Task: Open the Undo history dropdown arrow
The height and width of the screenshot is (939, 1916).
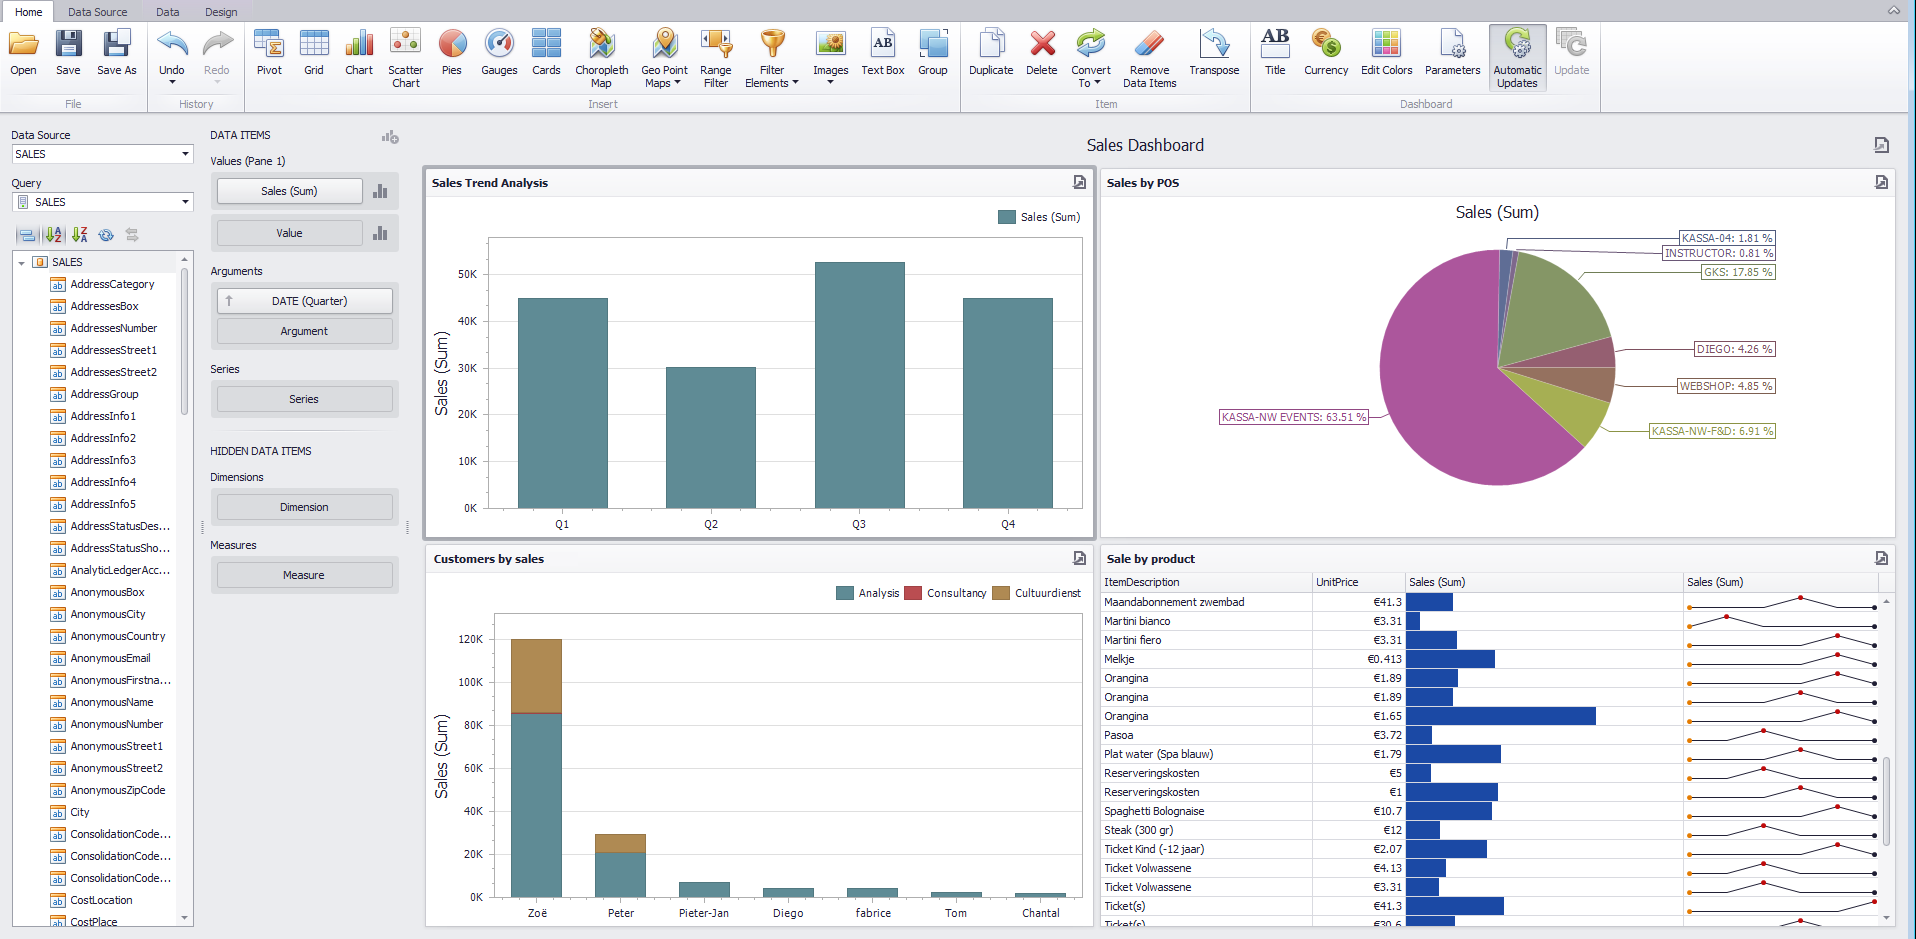Action: [x=172, y=83]
